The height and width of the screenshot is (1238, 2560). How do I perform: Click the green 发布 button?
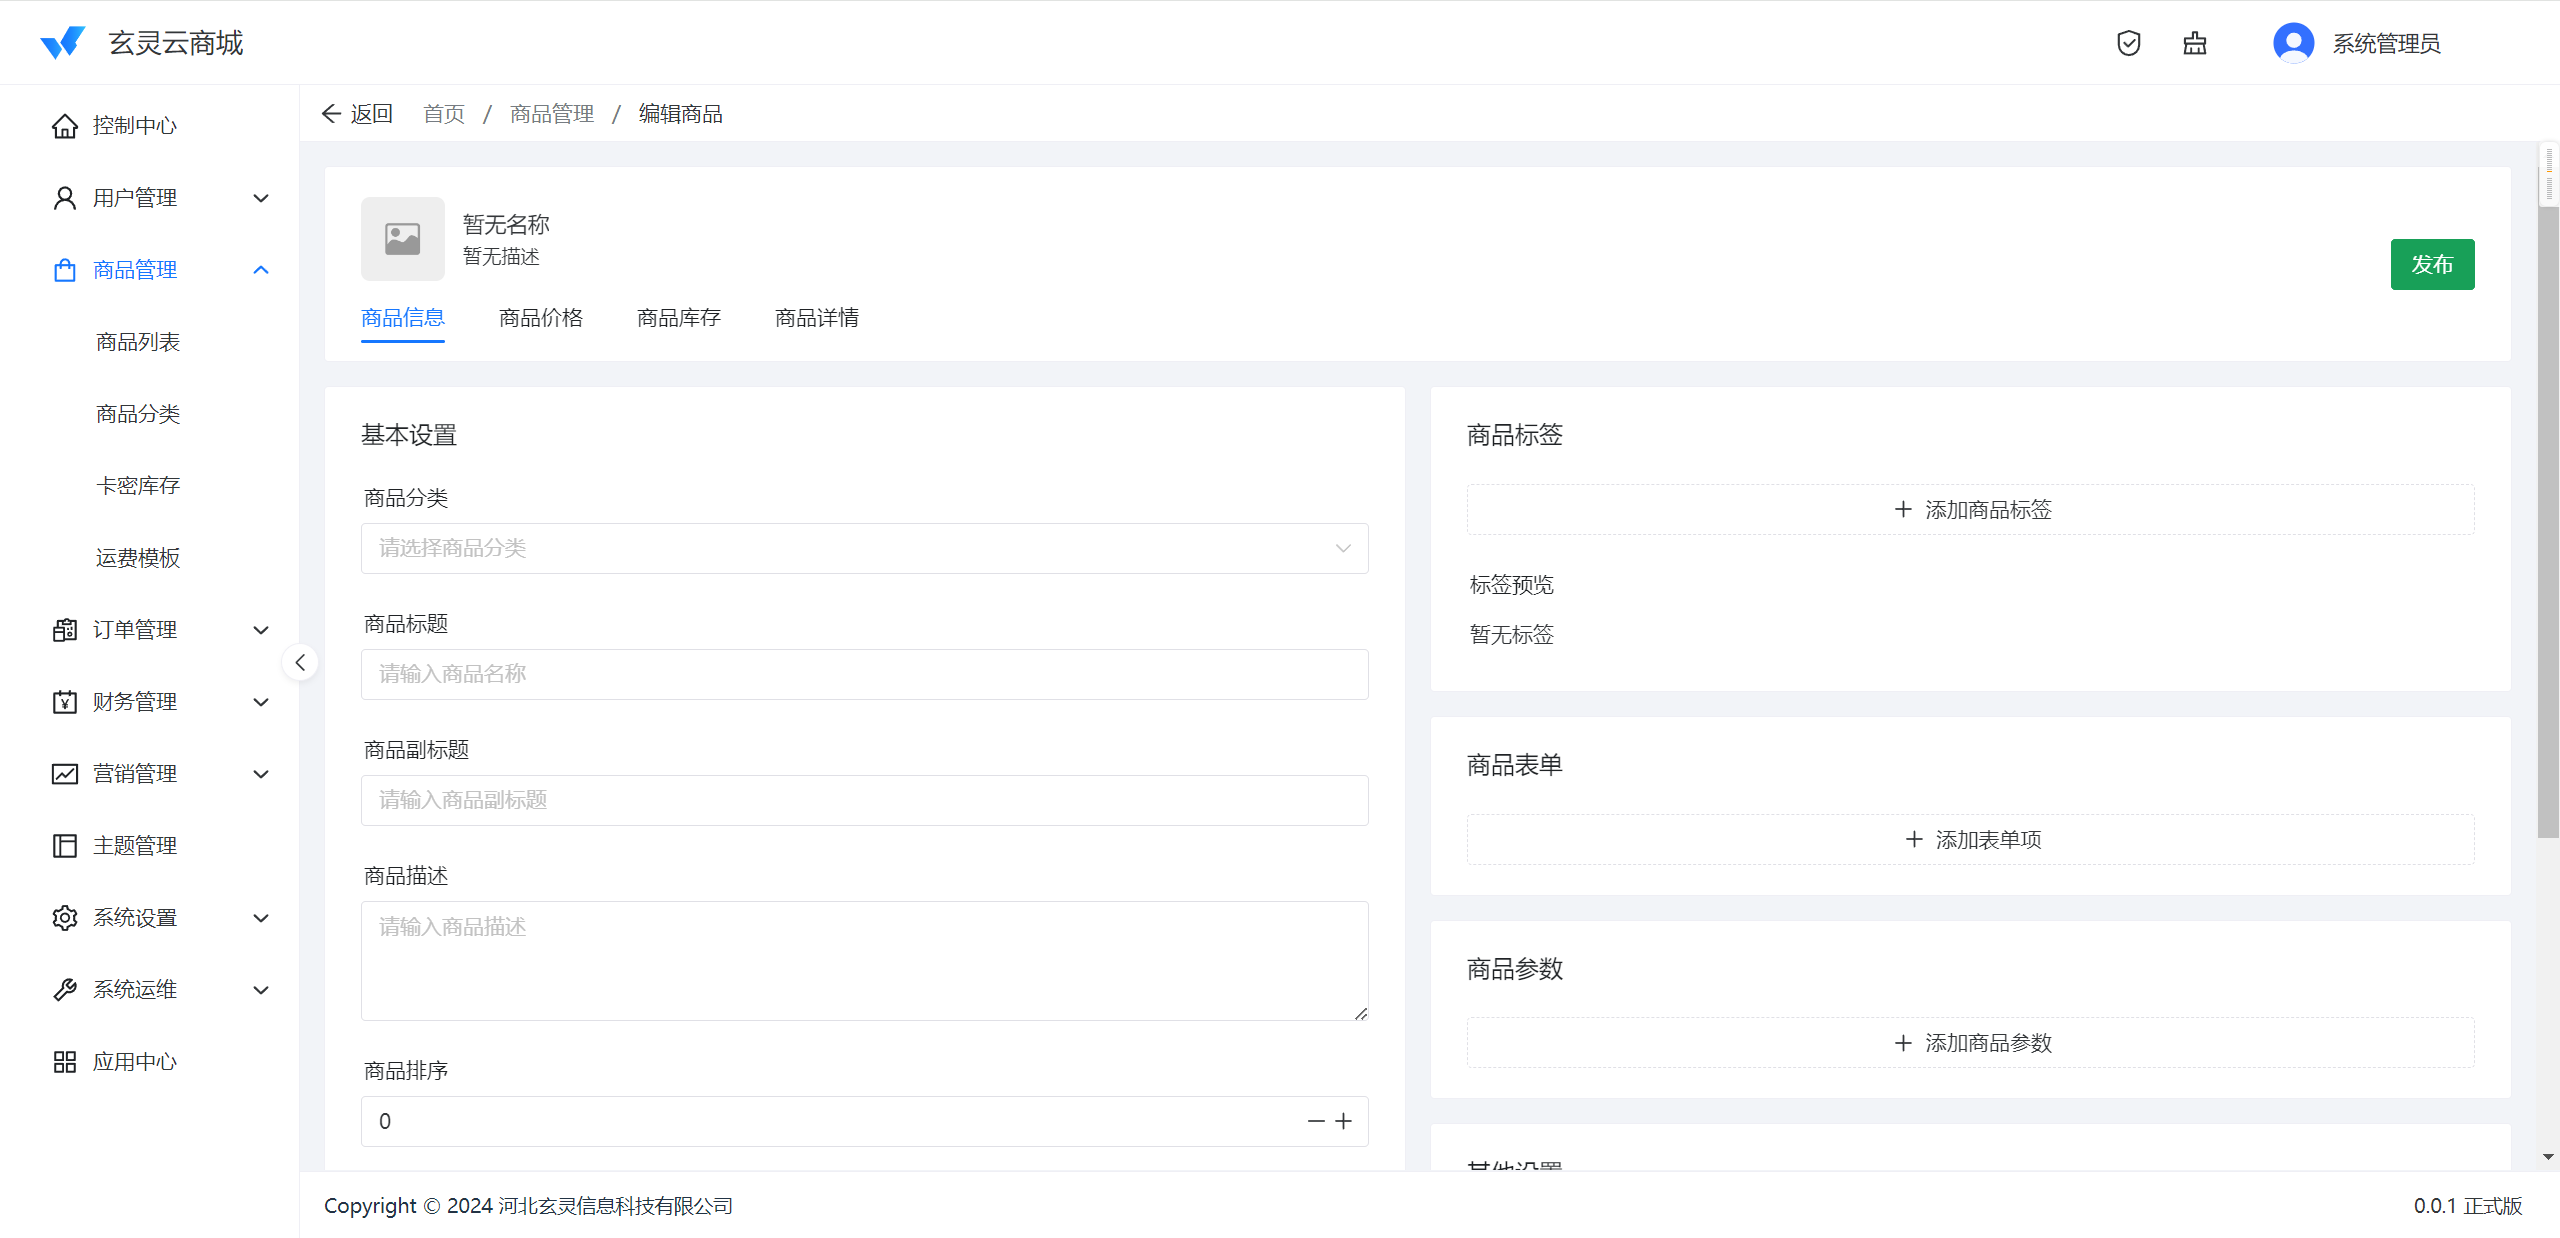coord(2431,264)
